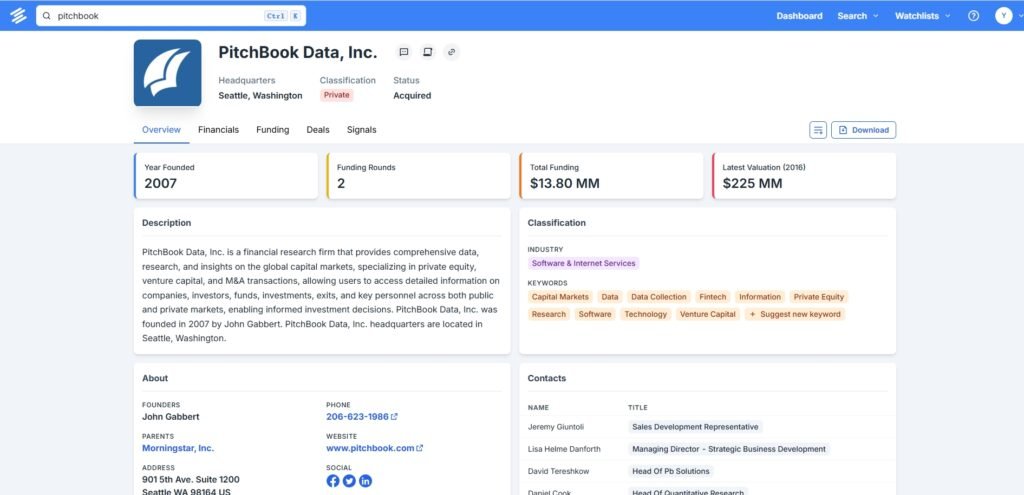Open the Watchlists dropdown menu
Viewport: 1024px width, 495px height.
[922, 16]
